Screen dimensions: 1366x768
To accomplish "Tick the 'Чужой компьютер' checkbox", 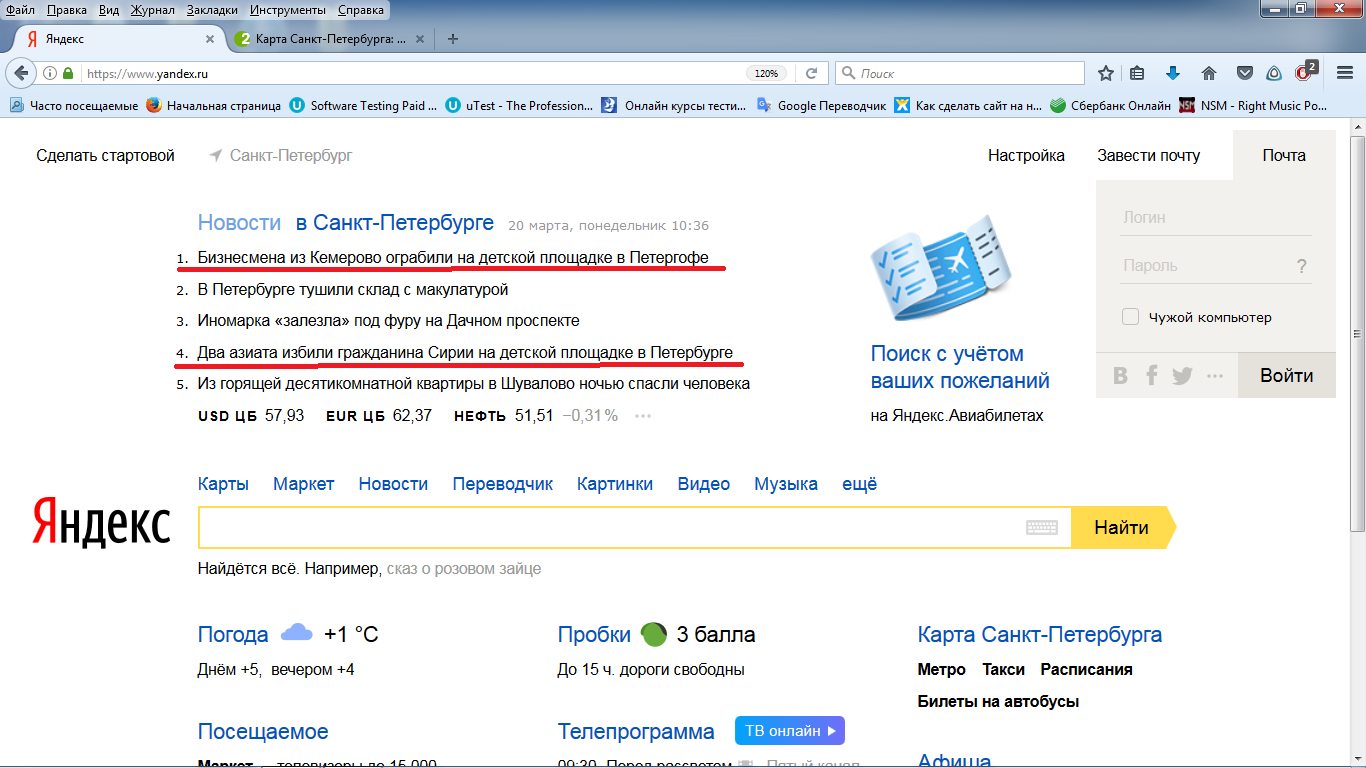I will (1131, 317).
